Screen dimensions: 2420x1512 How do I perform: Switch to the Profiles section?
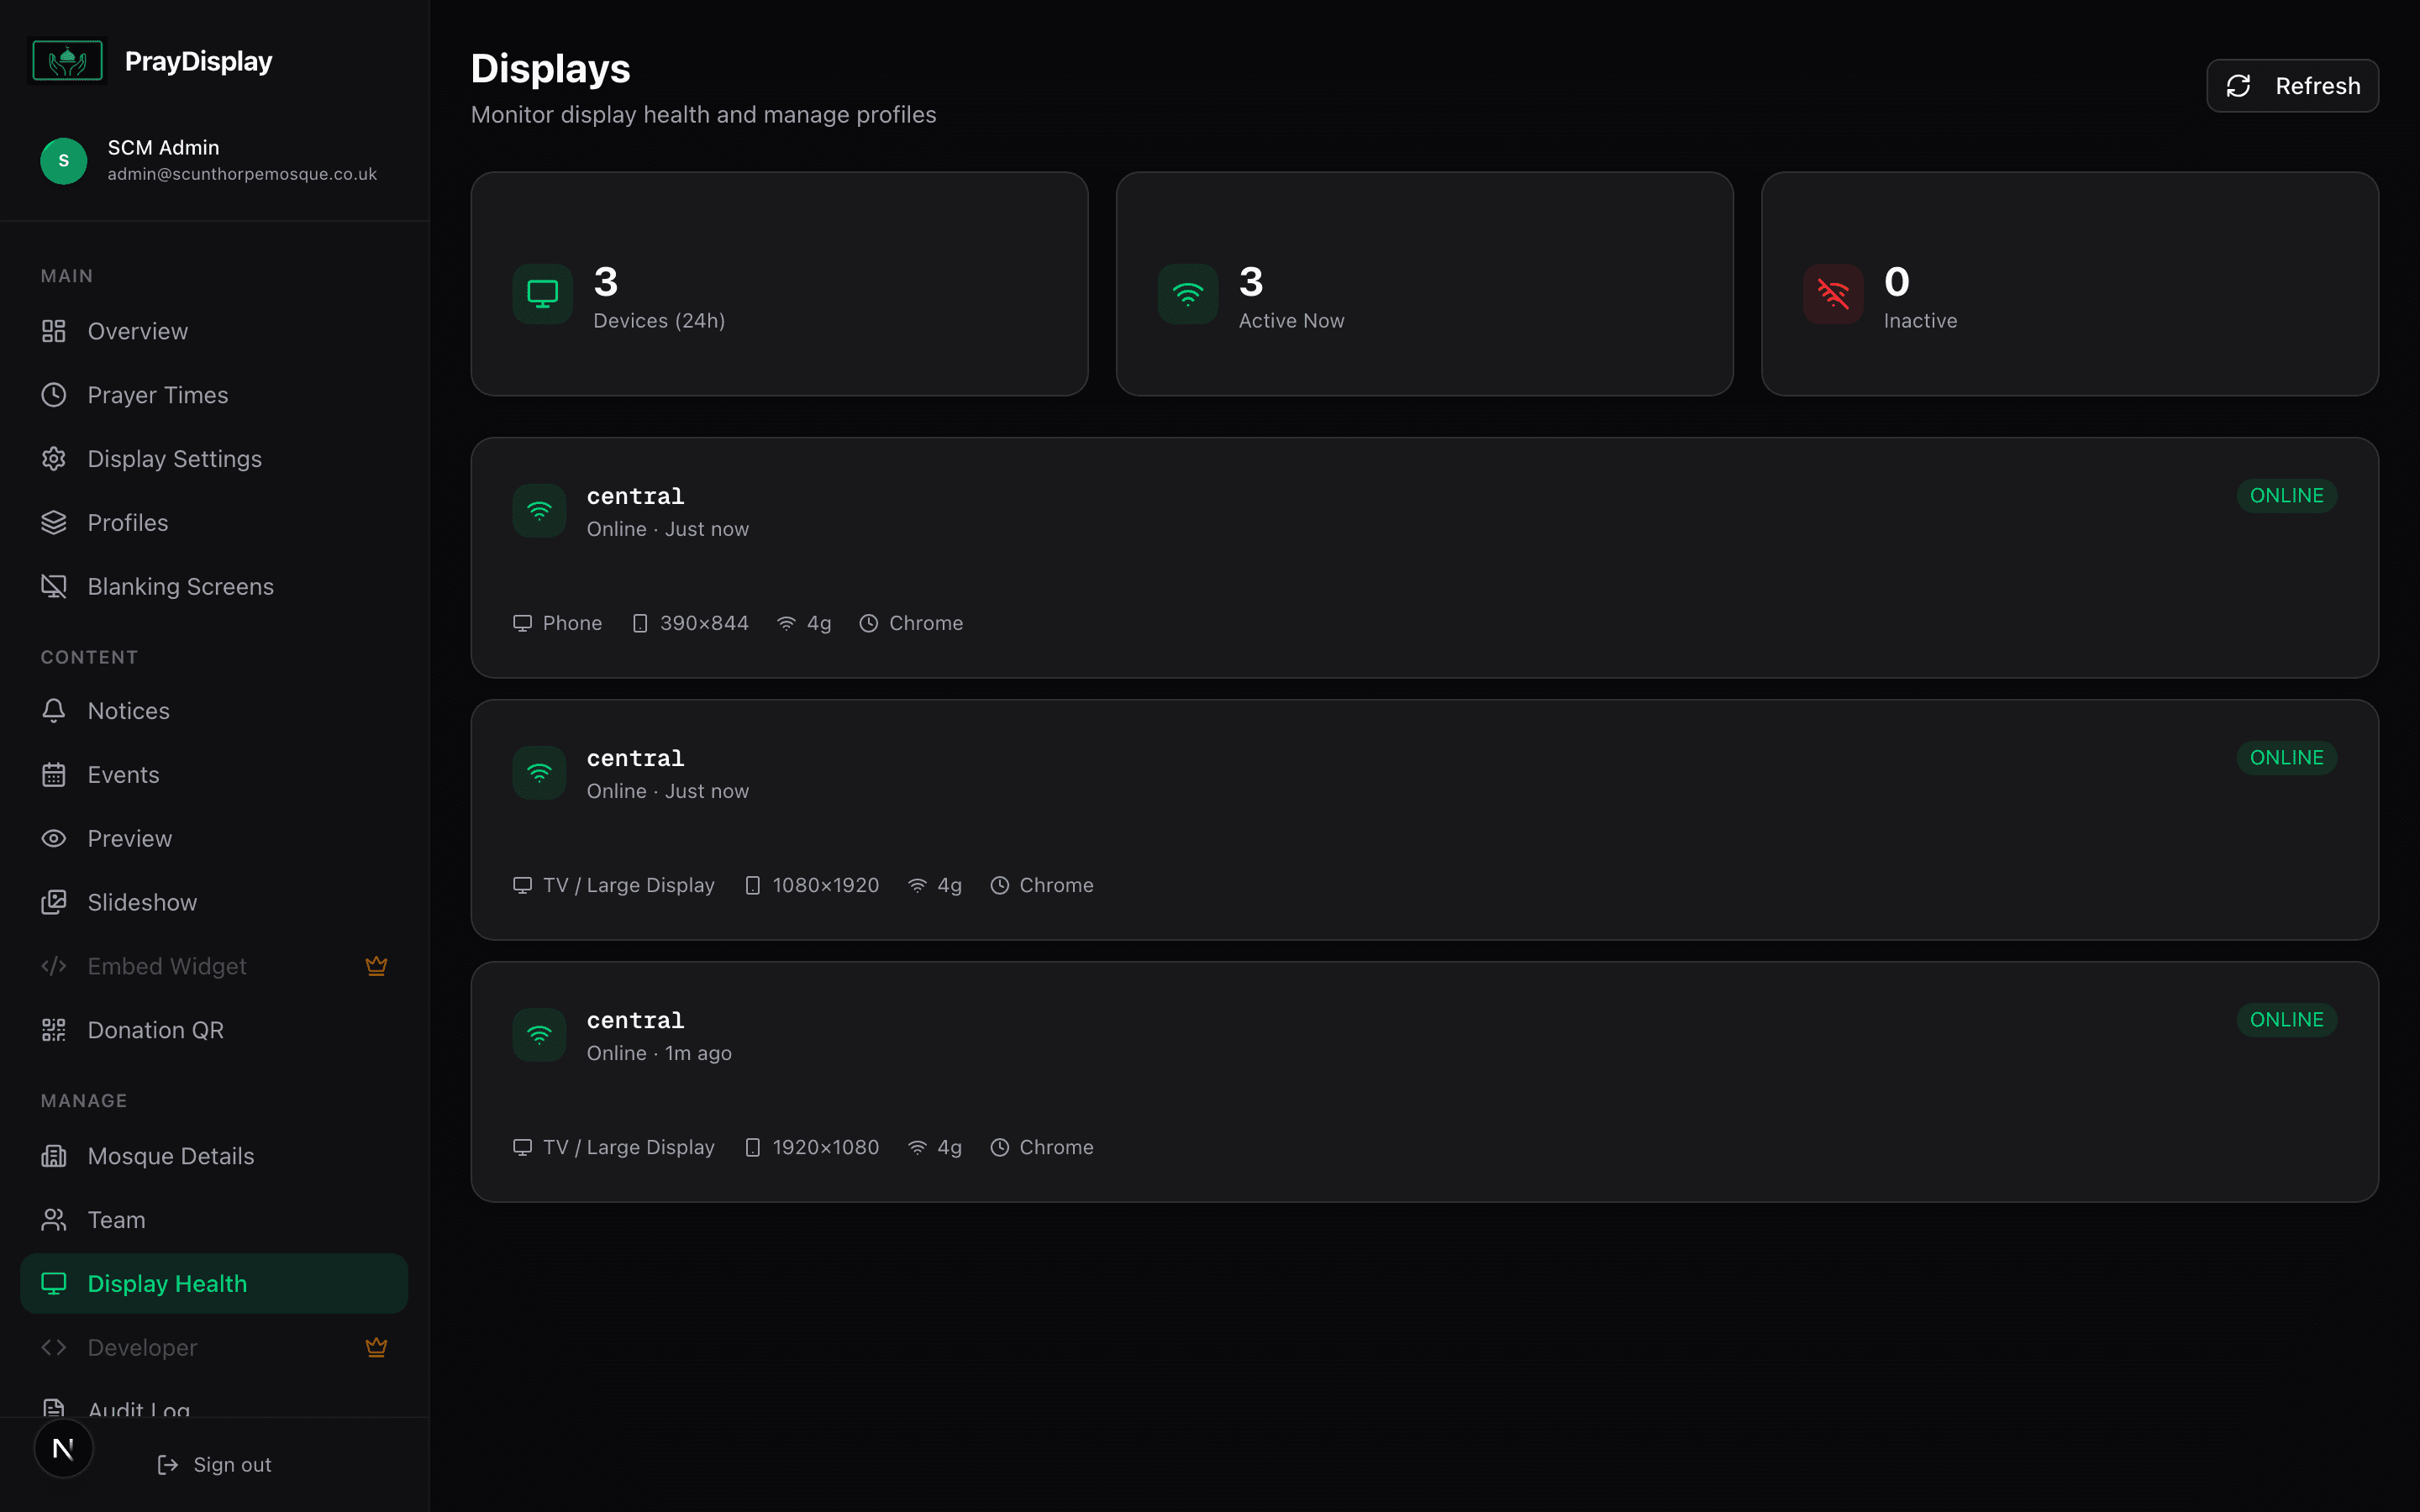(x=127, y=522)
